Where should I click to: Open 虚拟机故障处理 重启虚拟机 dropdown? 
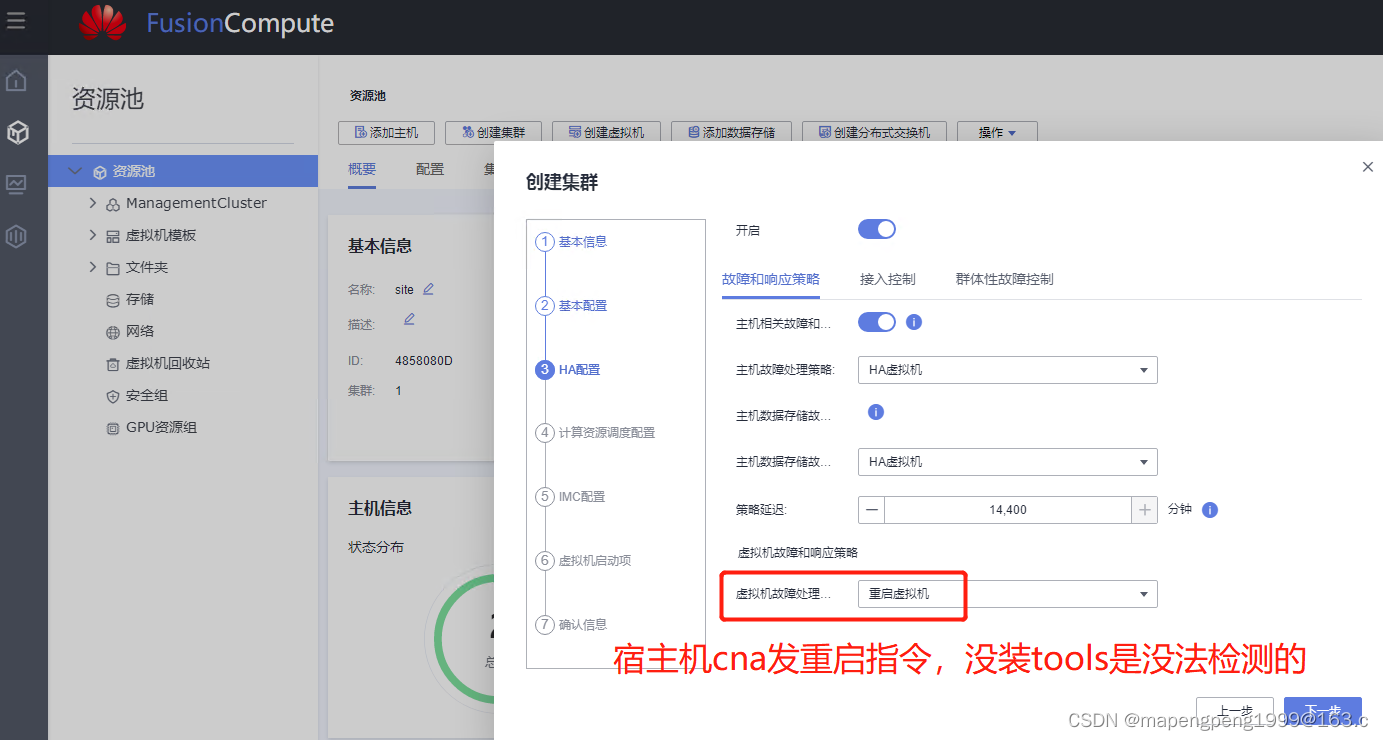[x=1007, y=594]
